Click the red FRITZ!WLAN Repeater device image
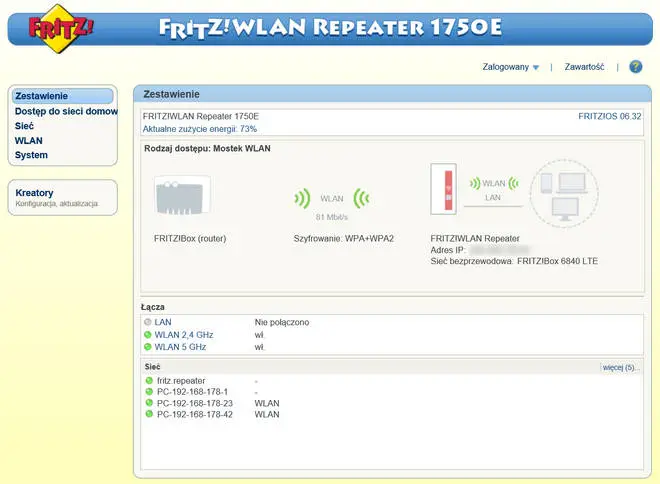The height and width of the screenshot is (484, 660). 444,189
